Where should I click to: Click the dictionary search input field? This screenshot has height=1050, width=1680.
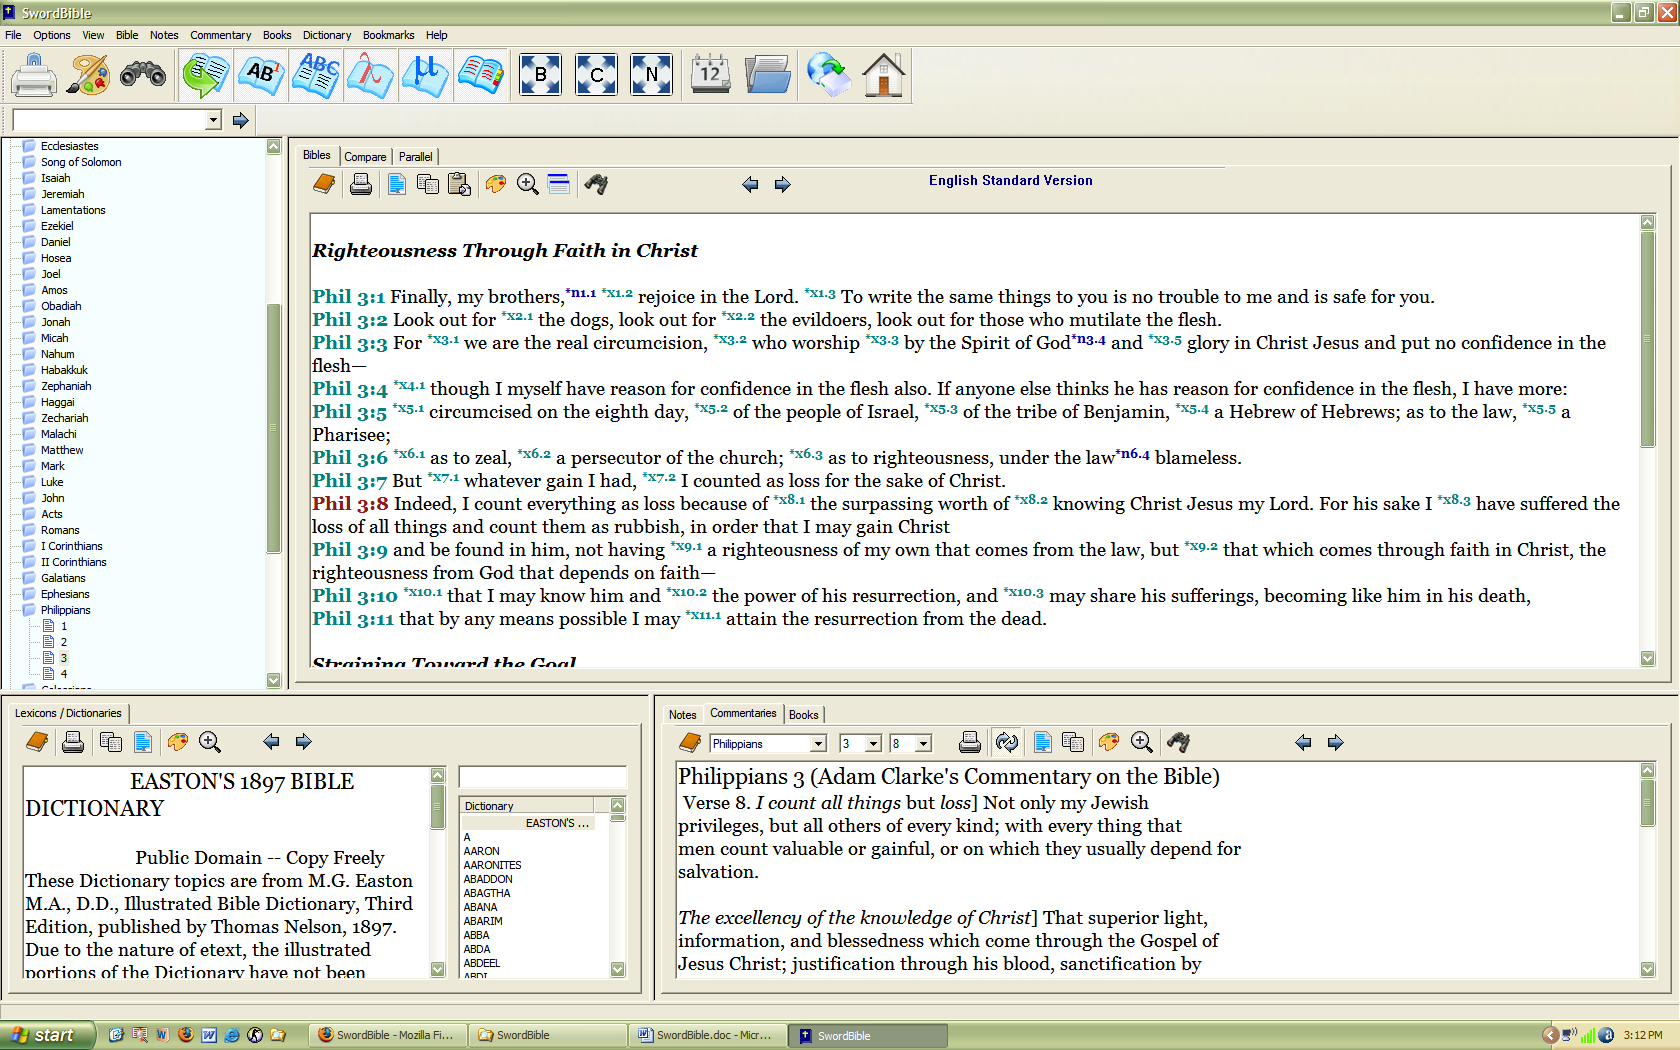[x=542, y=777]
